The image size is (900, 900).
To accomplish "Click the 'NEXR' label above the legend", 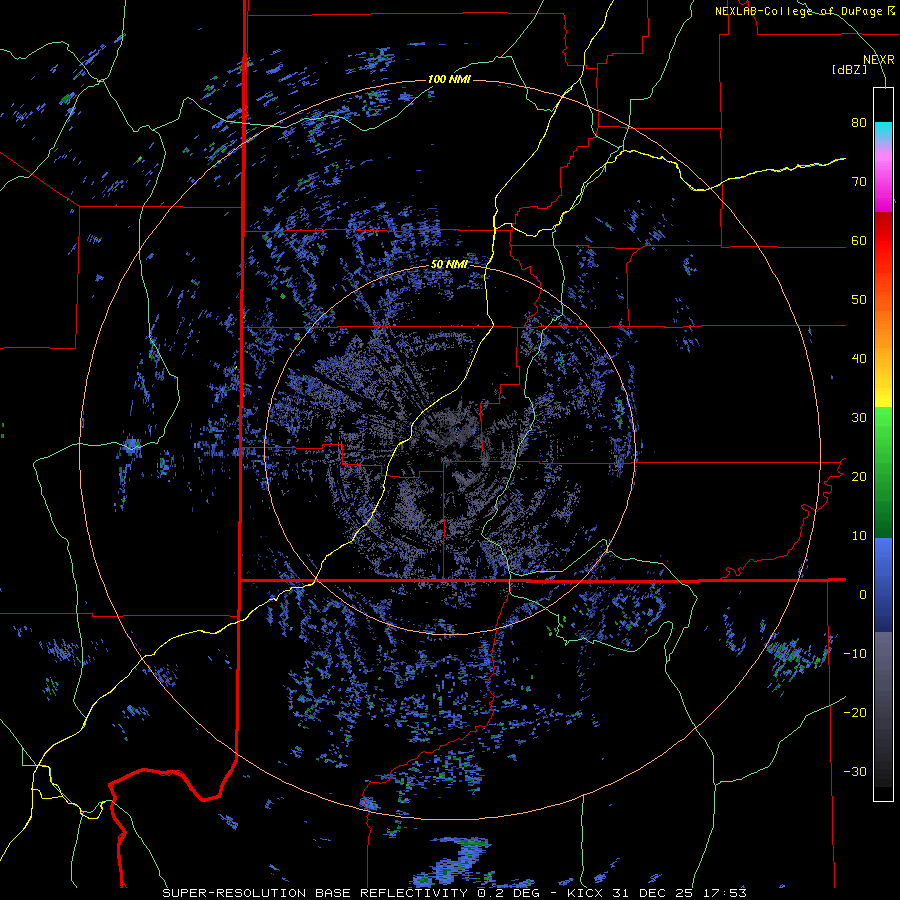I will point(878,60).
